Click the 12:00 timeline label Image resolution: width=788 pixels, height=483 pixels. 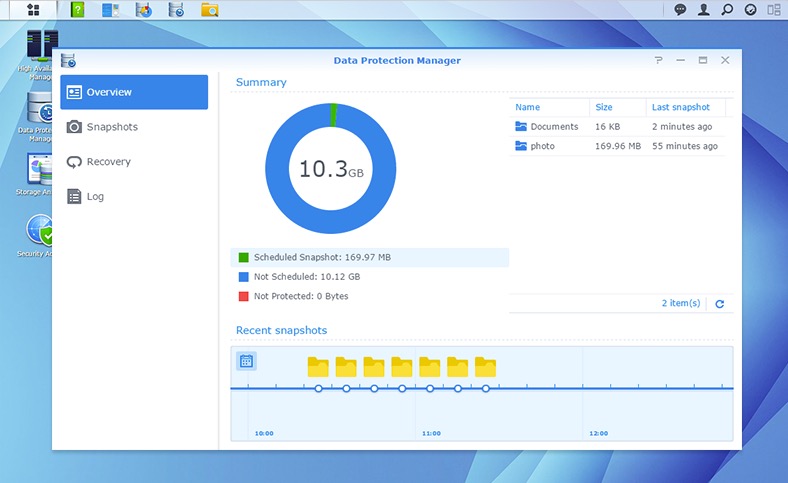599,433
